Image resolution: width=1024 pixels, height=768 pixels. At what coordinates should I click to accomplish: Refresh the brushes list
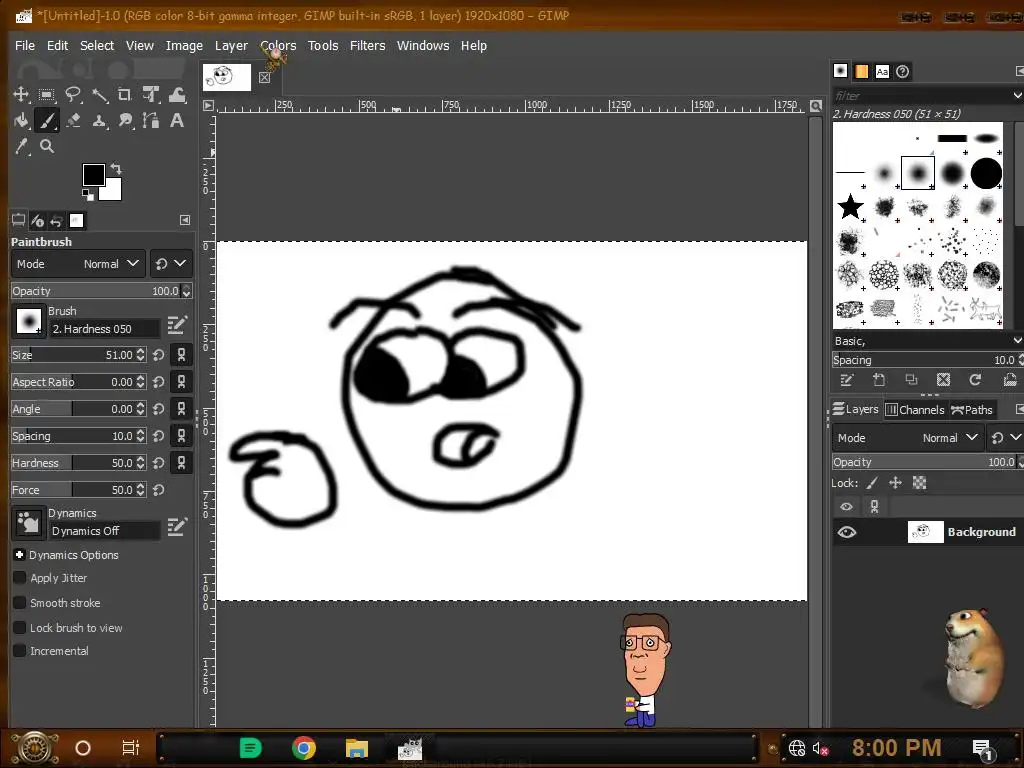(x=975, y=379)
